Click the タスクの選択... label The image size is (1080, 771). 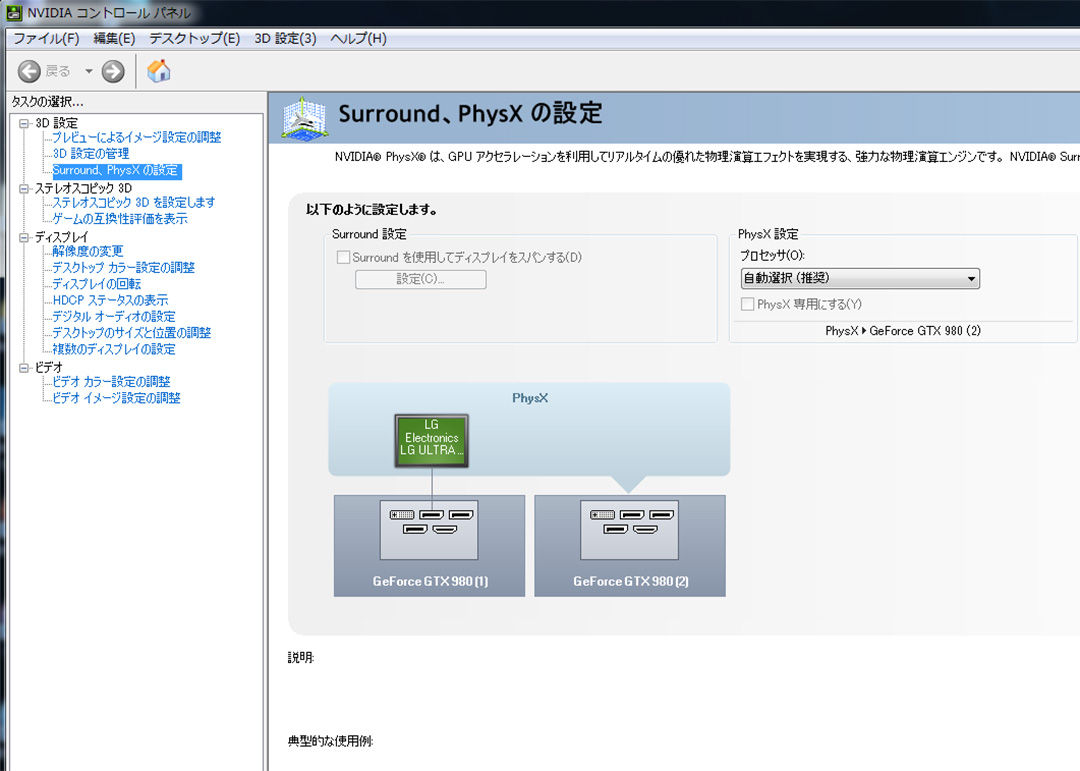47,102
